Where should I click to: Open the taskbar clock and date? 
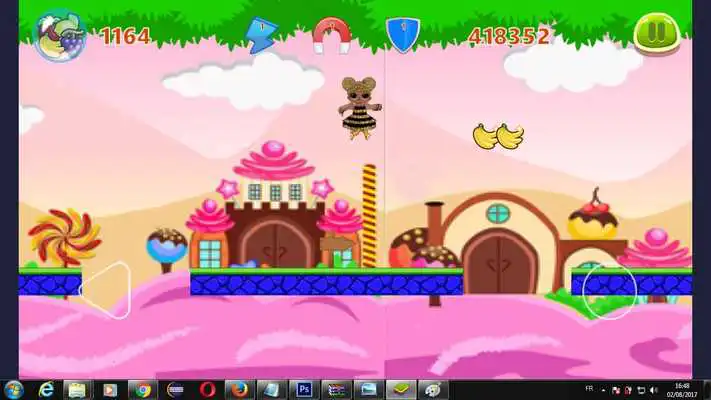coord(681,389)
